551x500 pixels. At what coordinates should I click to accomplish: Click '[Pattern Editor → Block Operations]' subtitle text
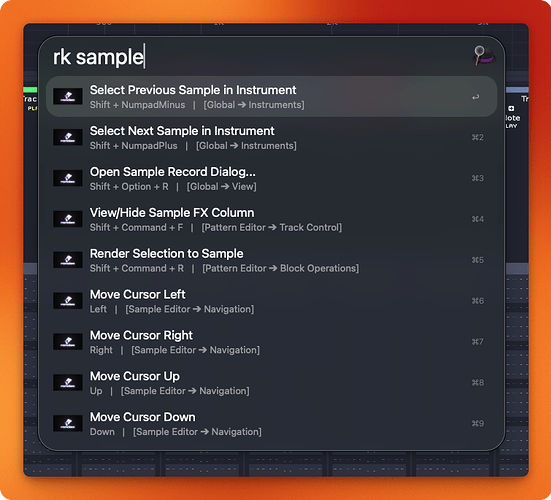[280, 268]
